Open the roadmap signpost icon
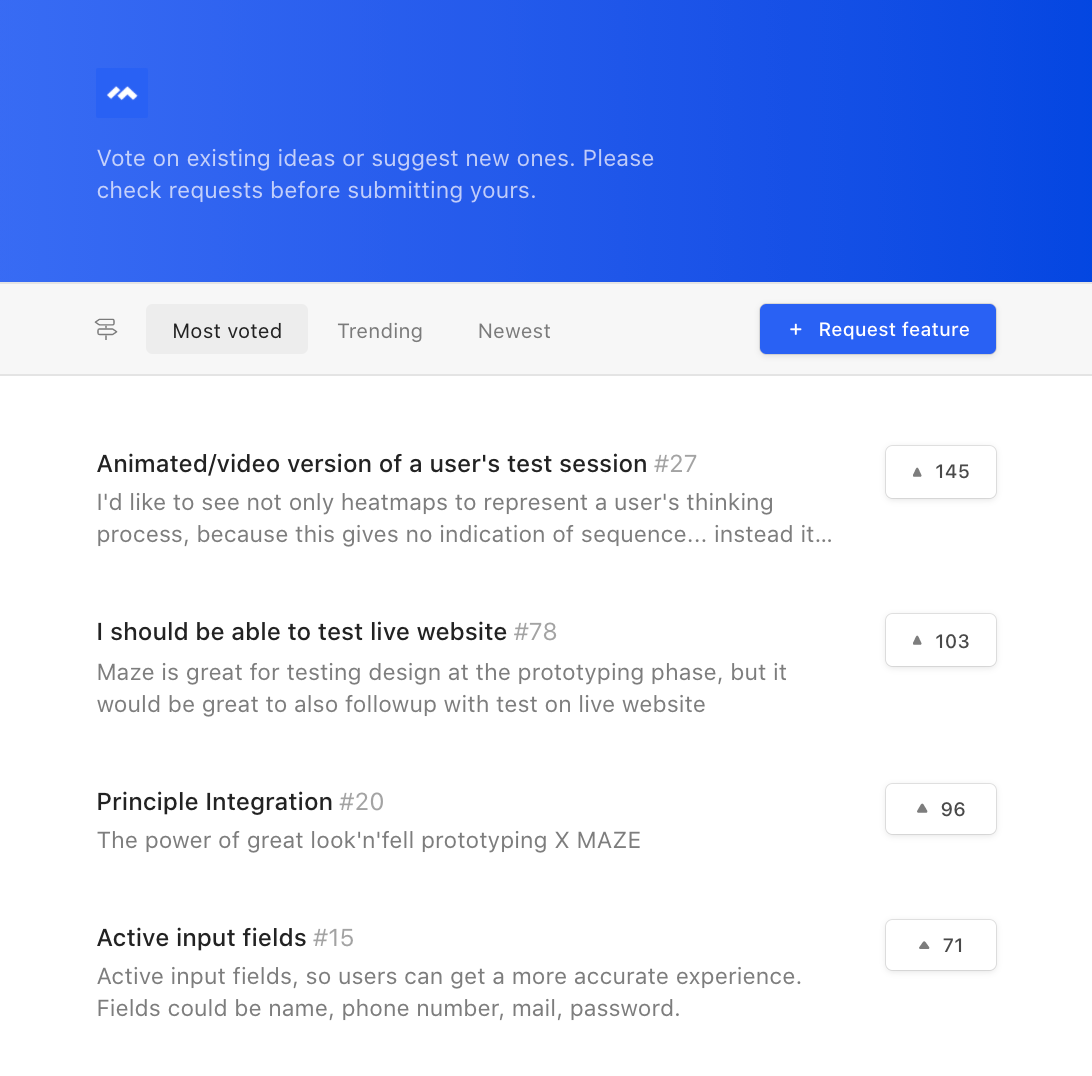This screenshot has width=1092, height=1076. (106, 329)
